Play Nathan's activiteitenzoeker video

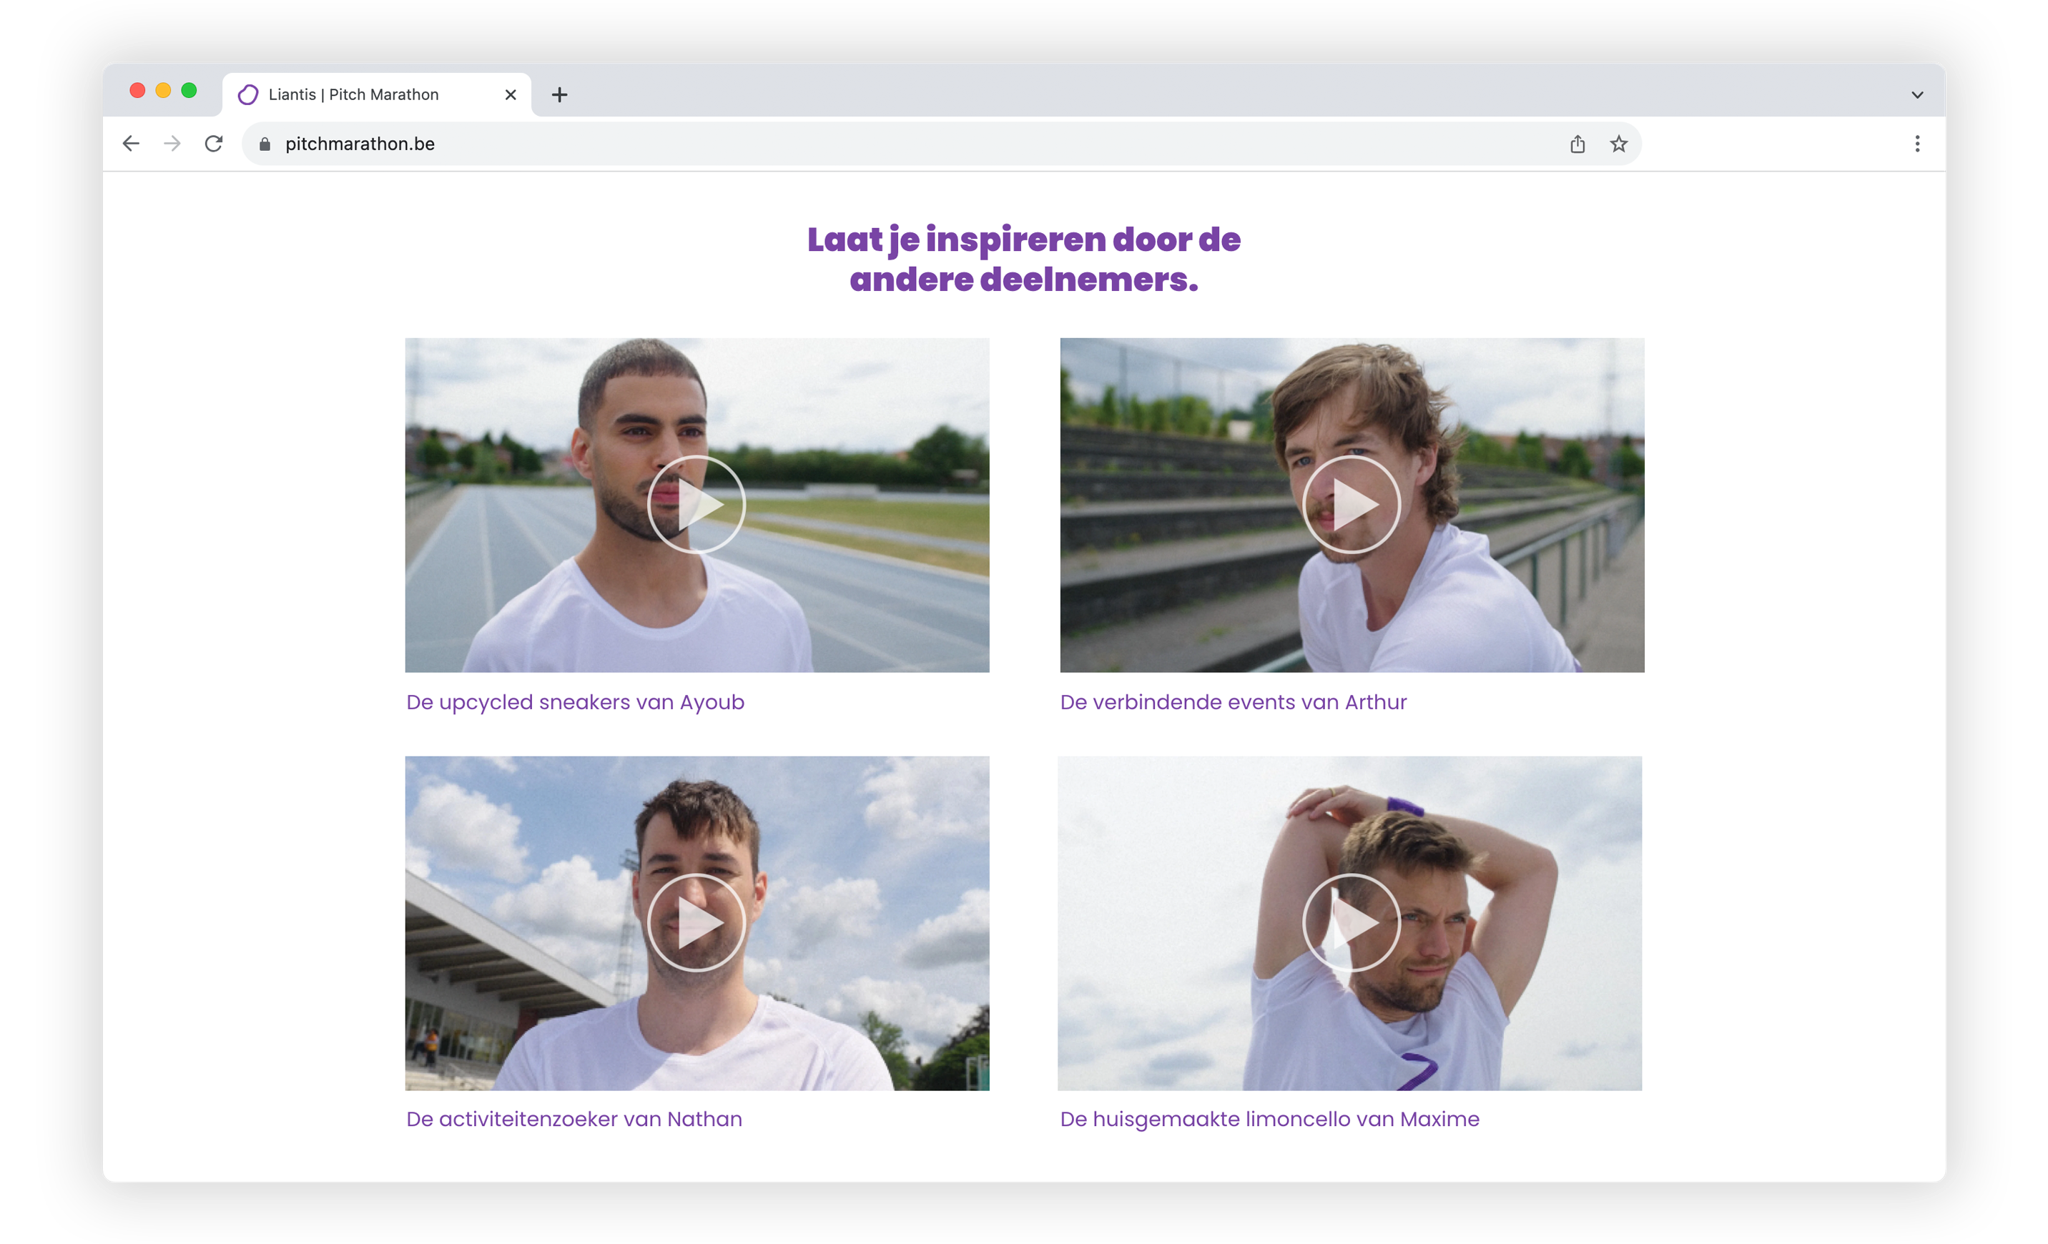tap(697, 922)
